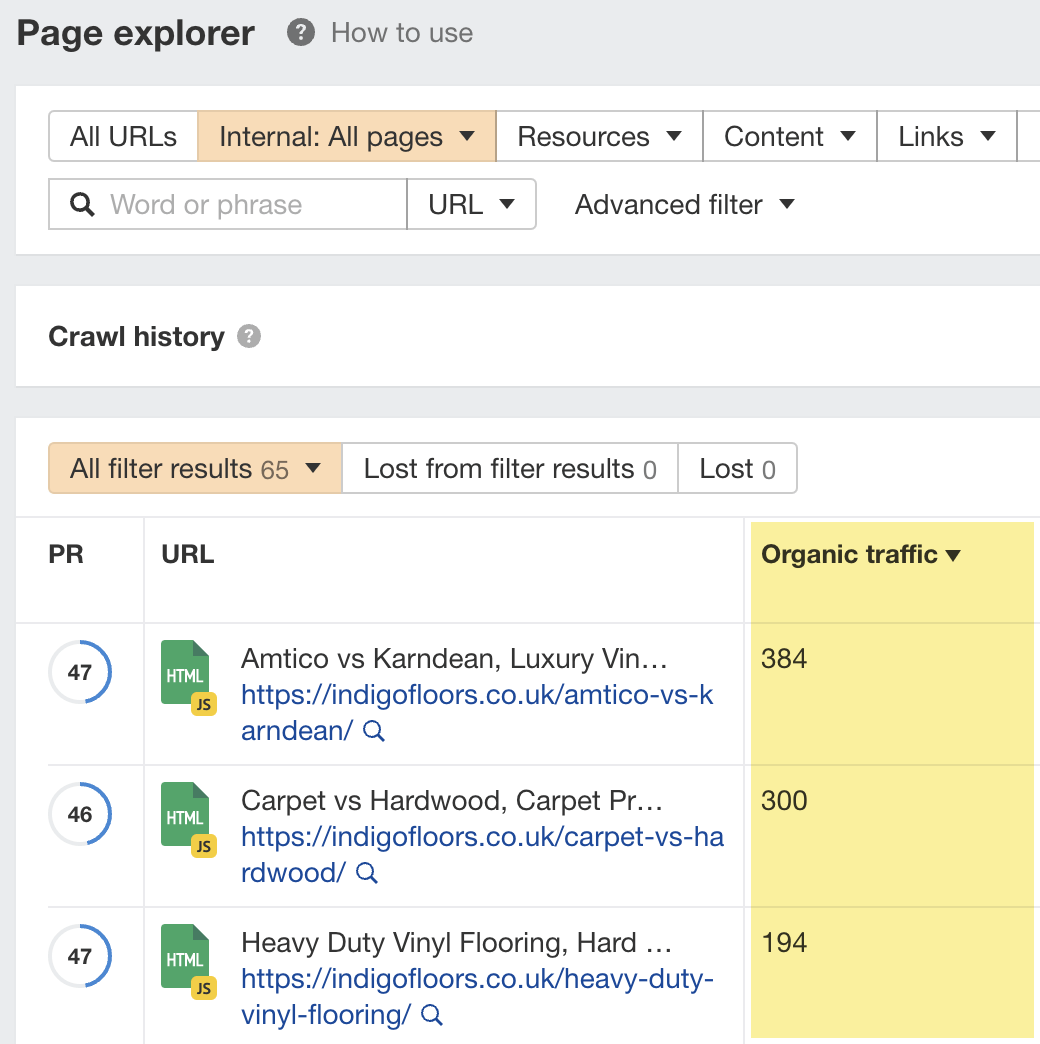
Task: Select the Lost tab
Action: (737, 469)
